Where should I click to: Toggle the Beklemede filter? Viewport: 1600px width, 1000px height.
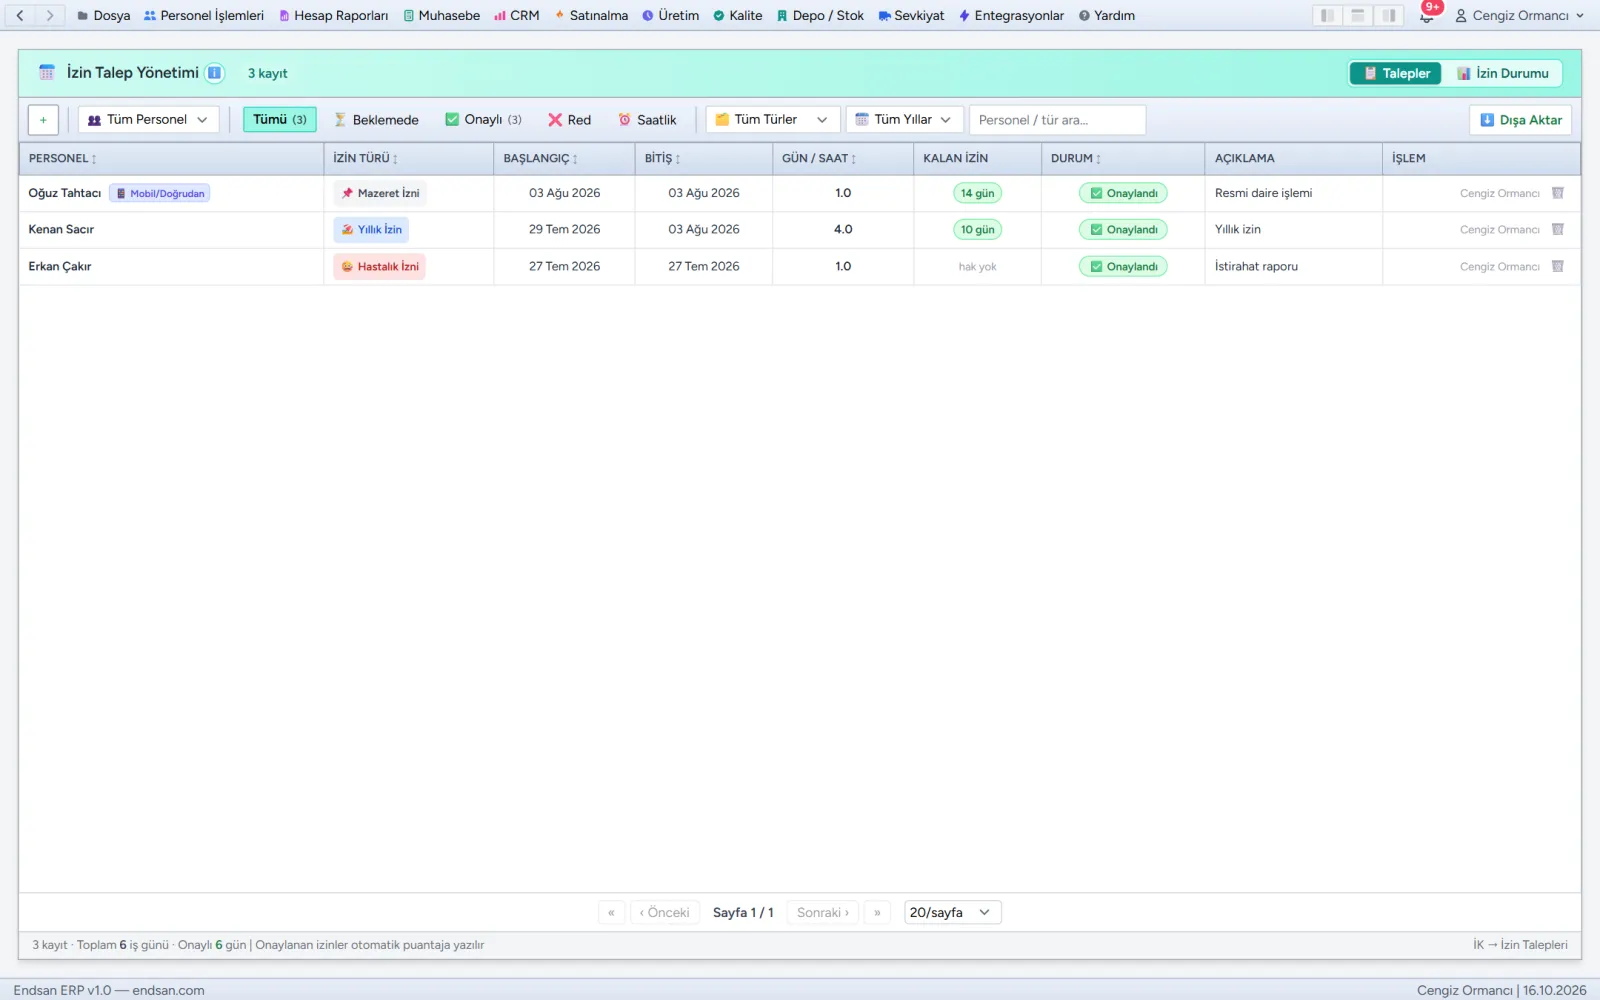point(376,120)
